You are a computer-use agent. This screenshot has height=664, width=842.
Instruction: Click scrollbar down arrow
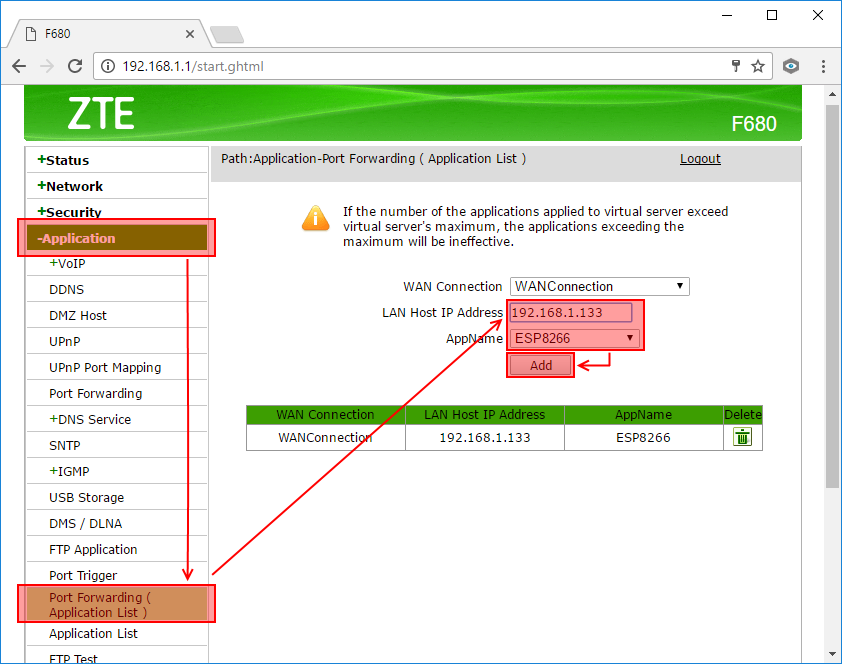pyautogui.click(x=832, y=654)
